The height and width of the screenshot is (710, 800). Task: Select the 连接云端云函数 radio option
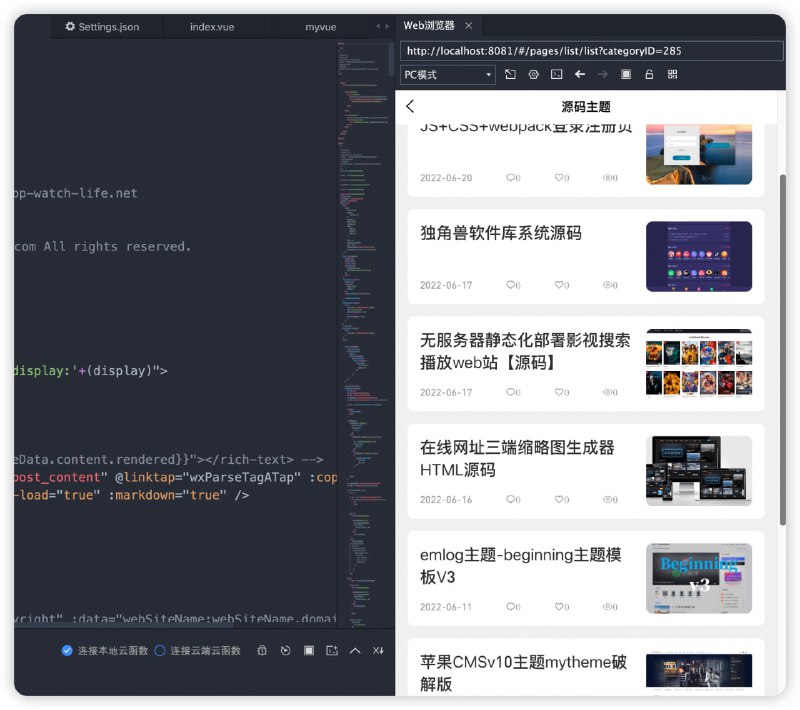click(x=160, y=651)
